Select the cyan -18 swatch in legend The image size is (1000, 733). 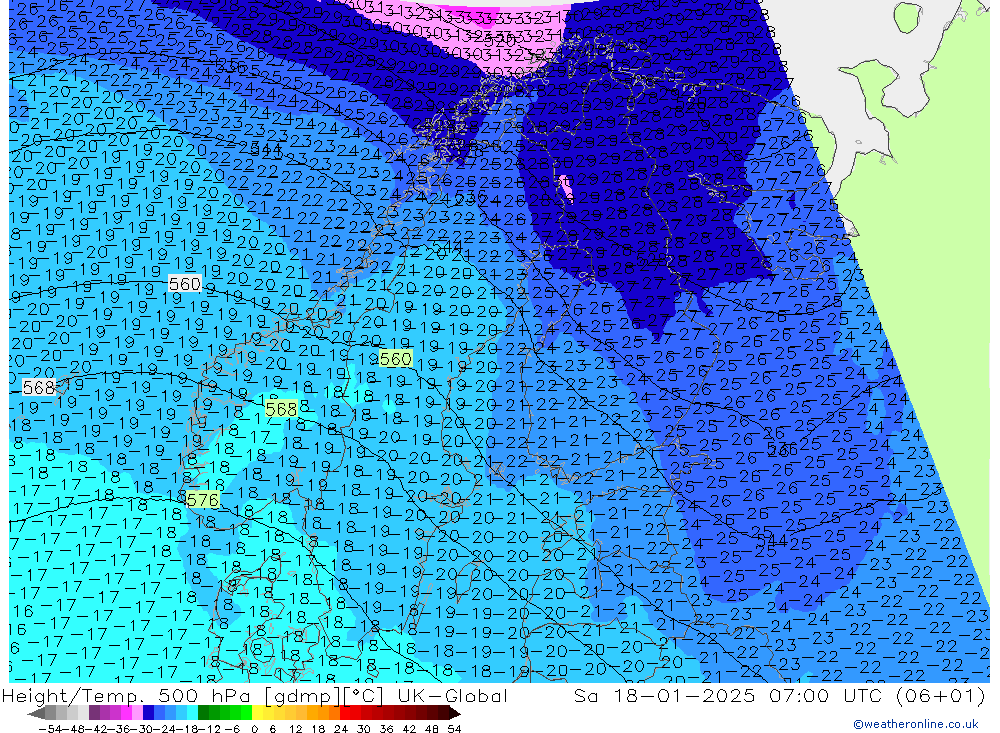tap(192, 713)
